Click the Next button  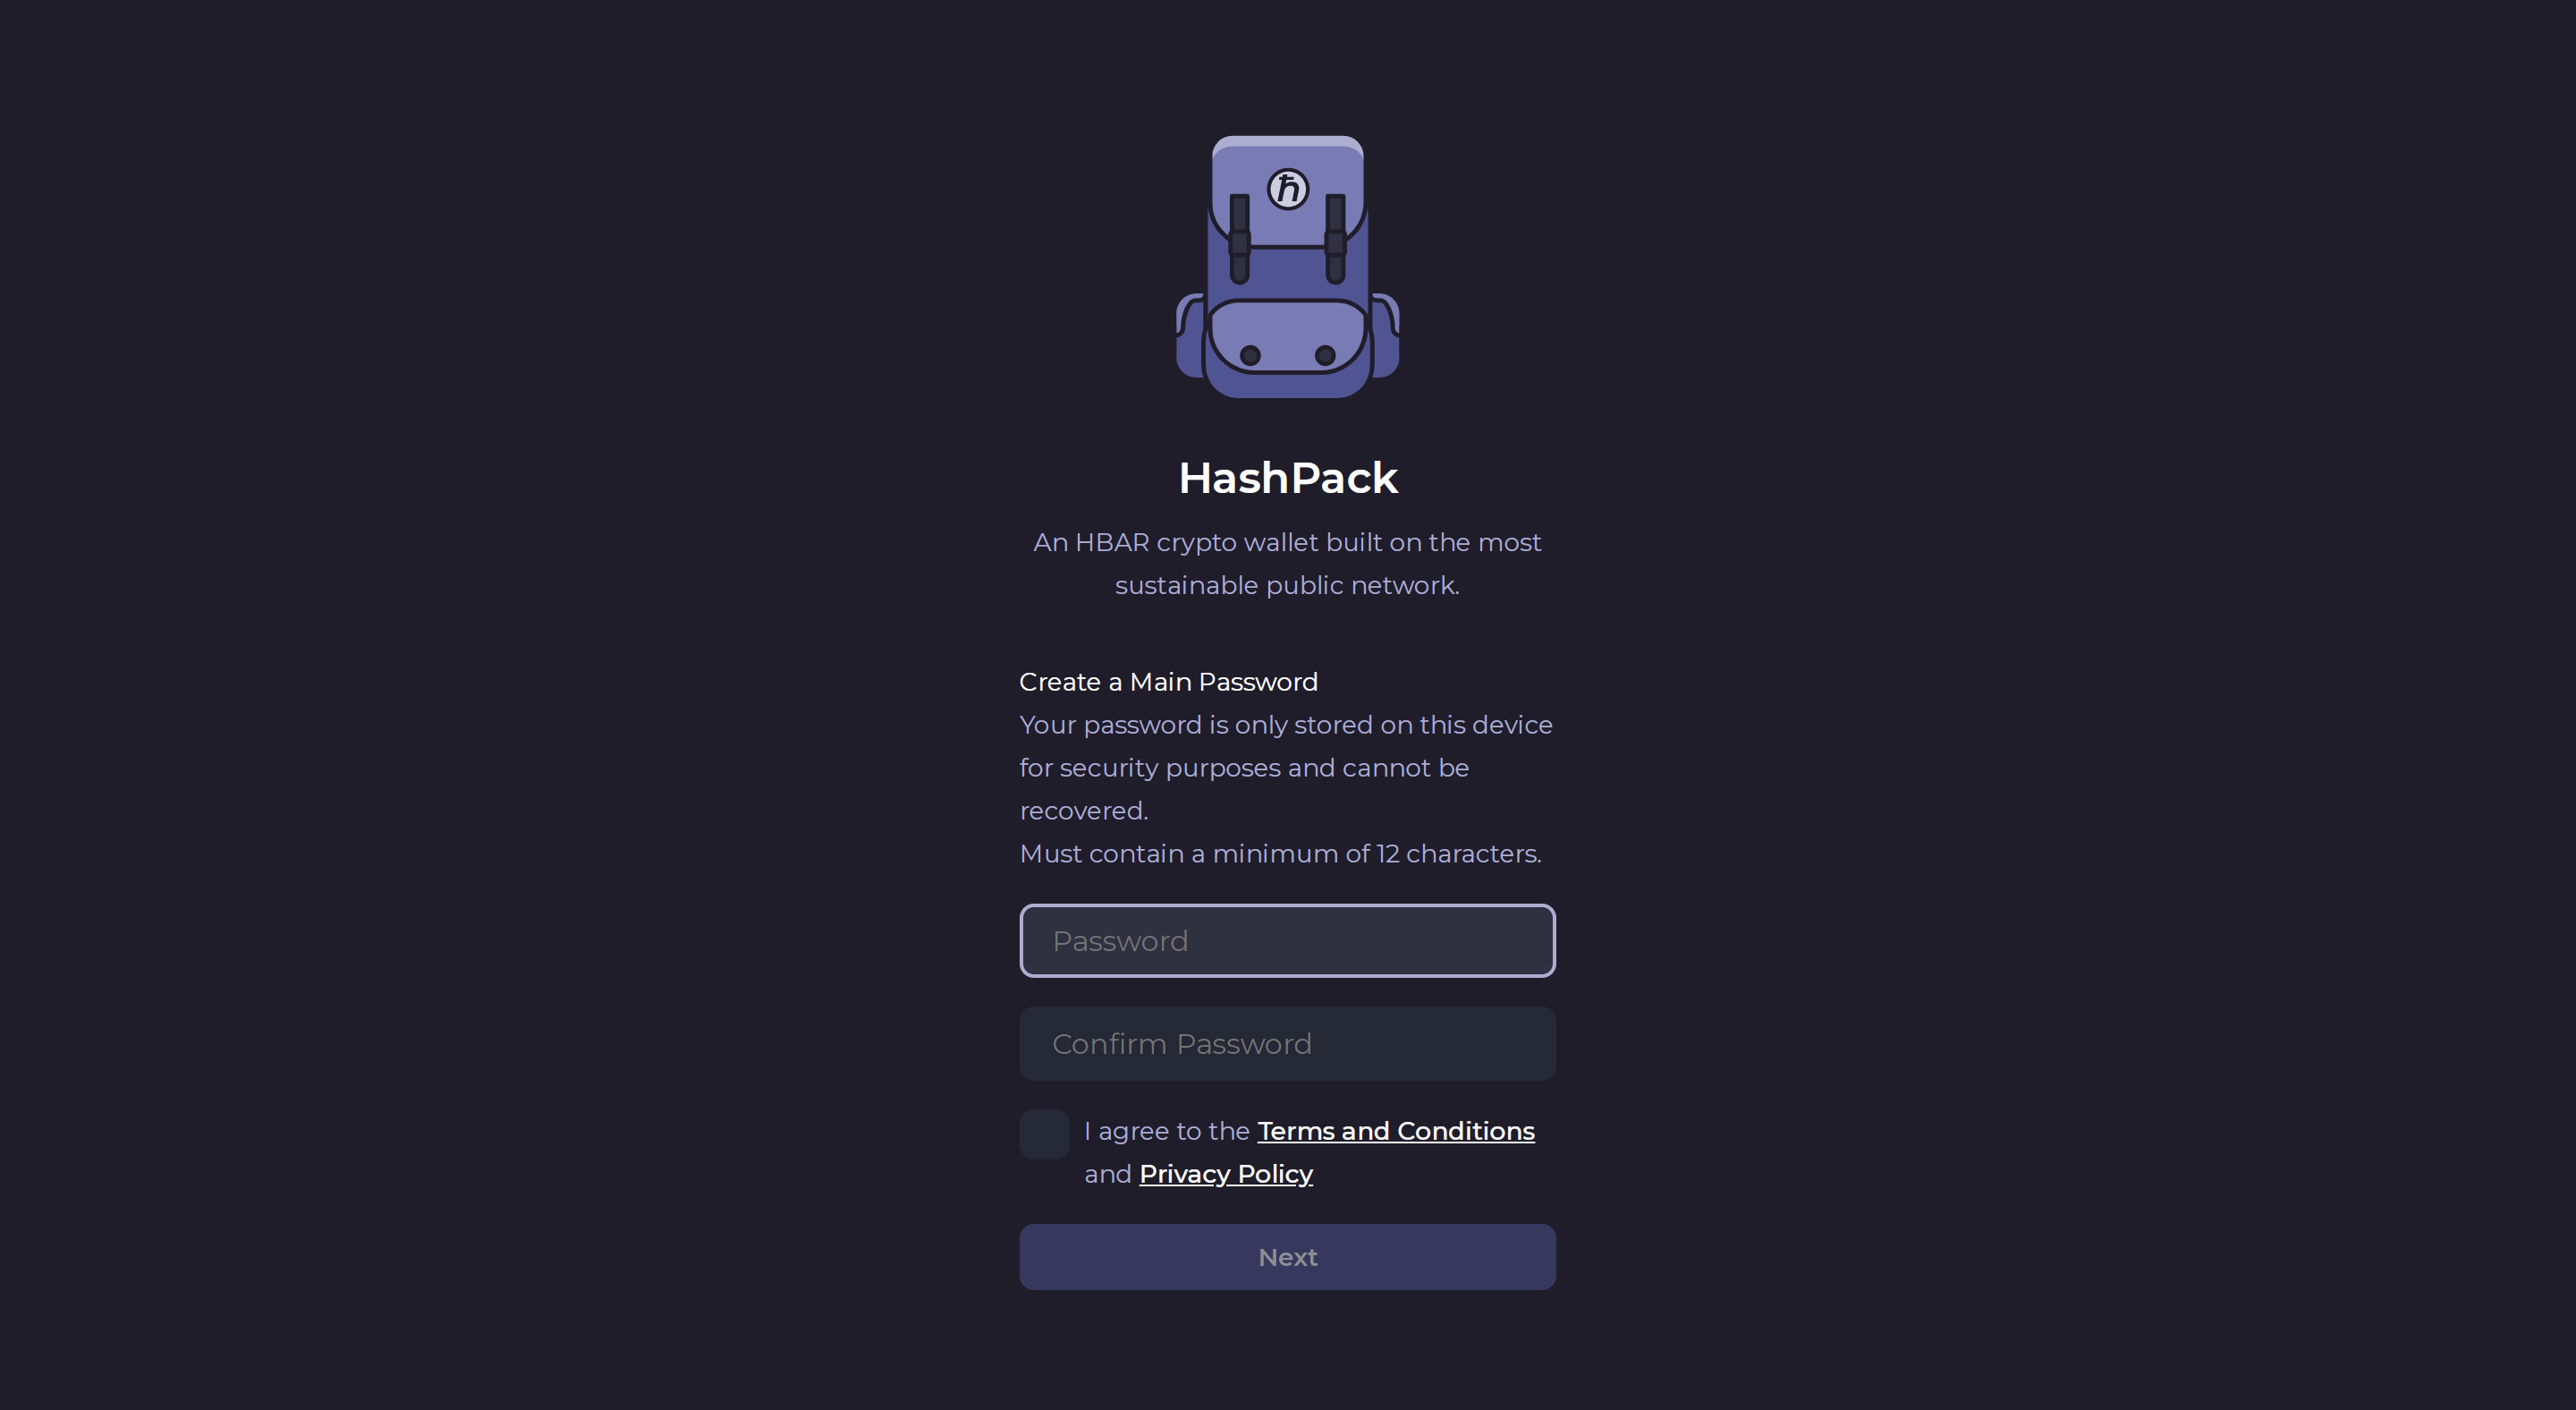[1287, 1257]
